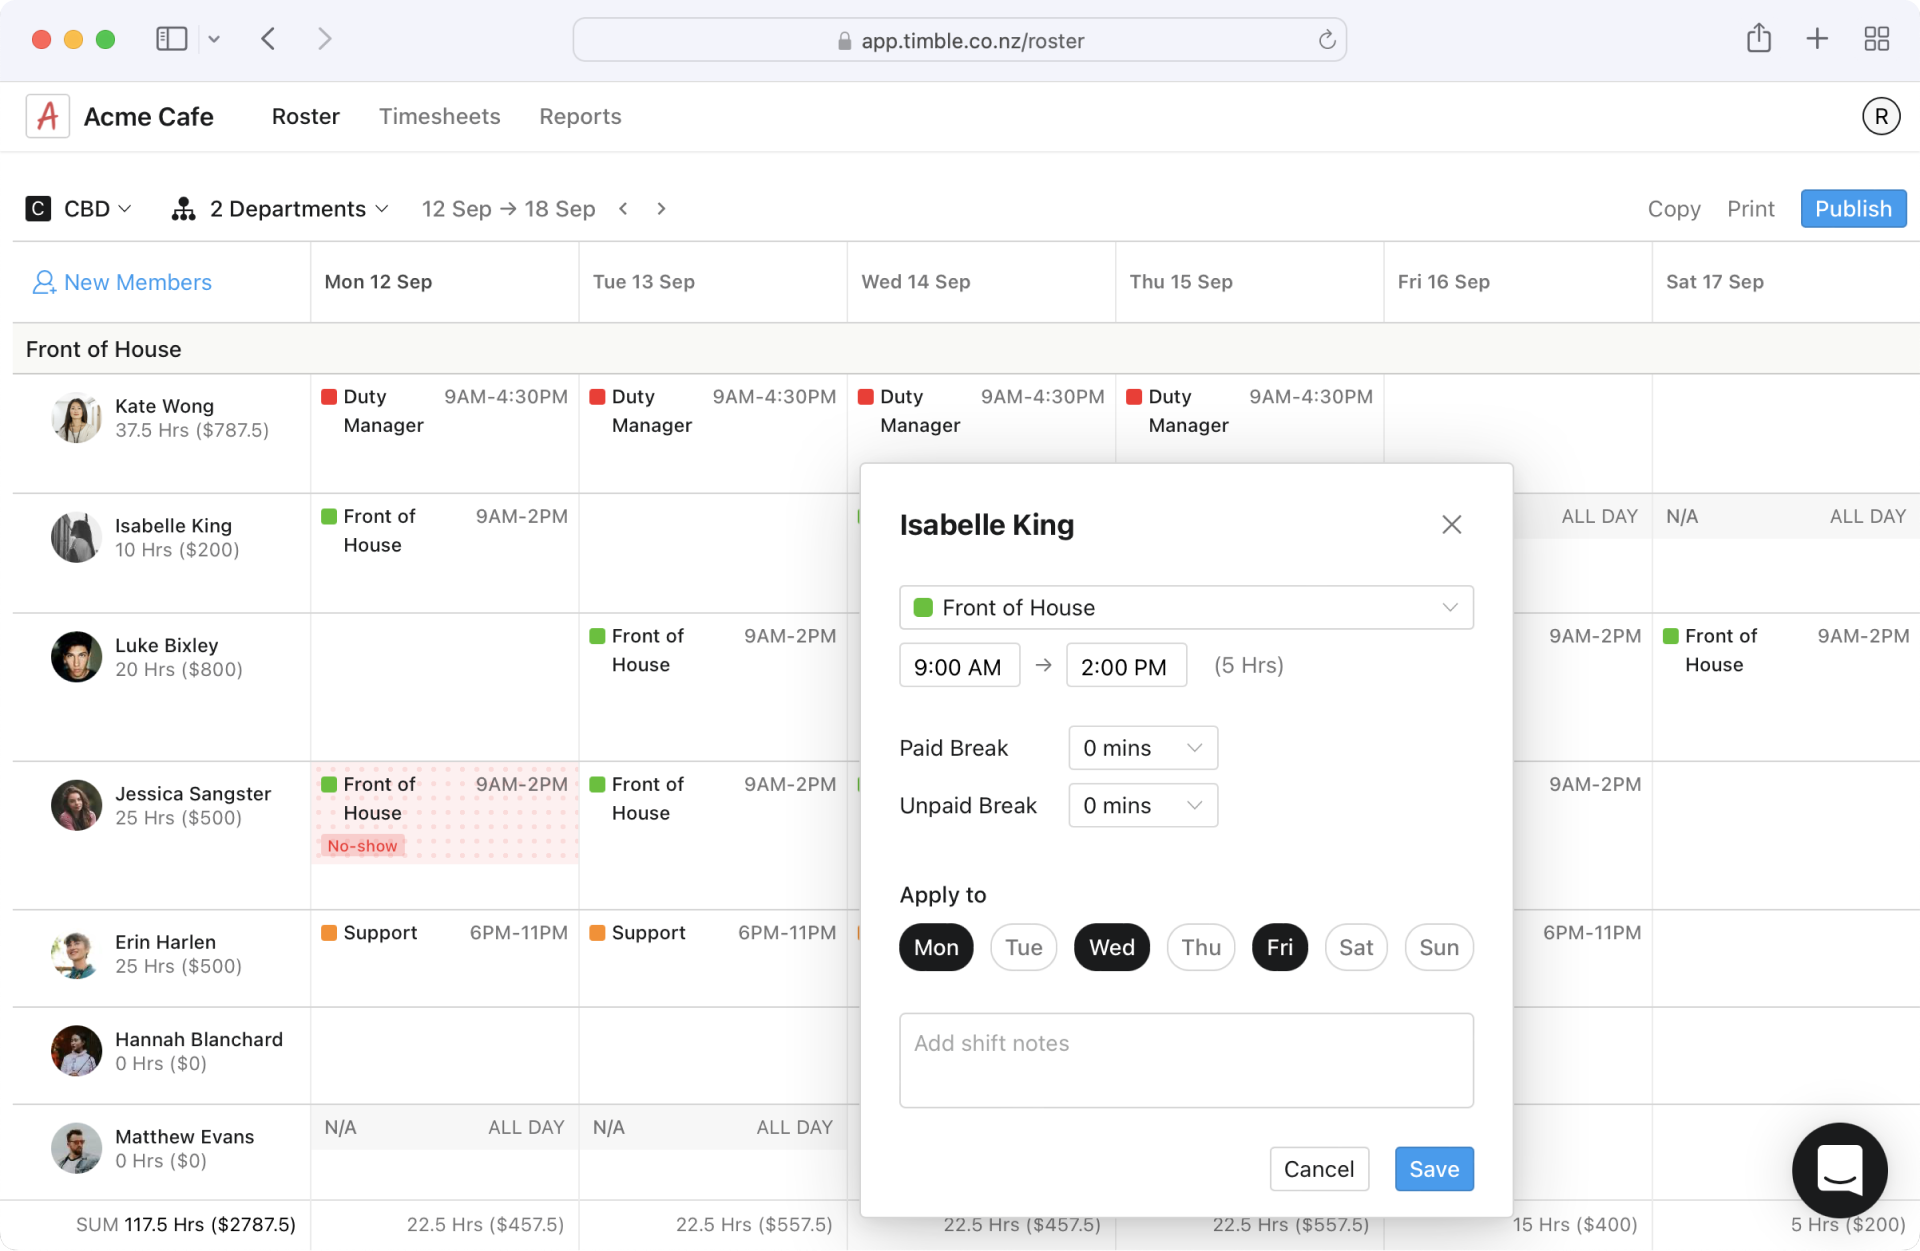Click the browser share icon
This screenshot has width=1920, height=1251.
click(1758, 39)
